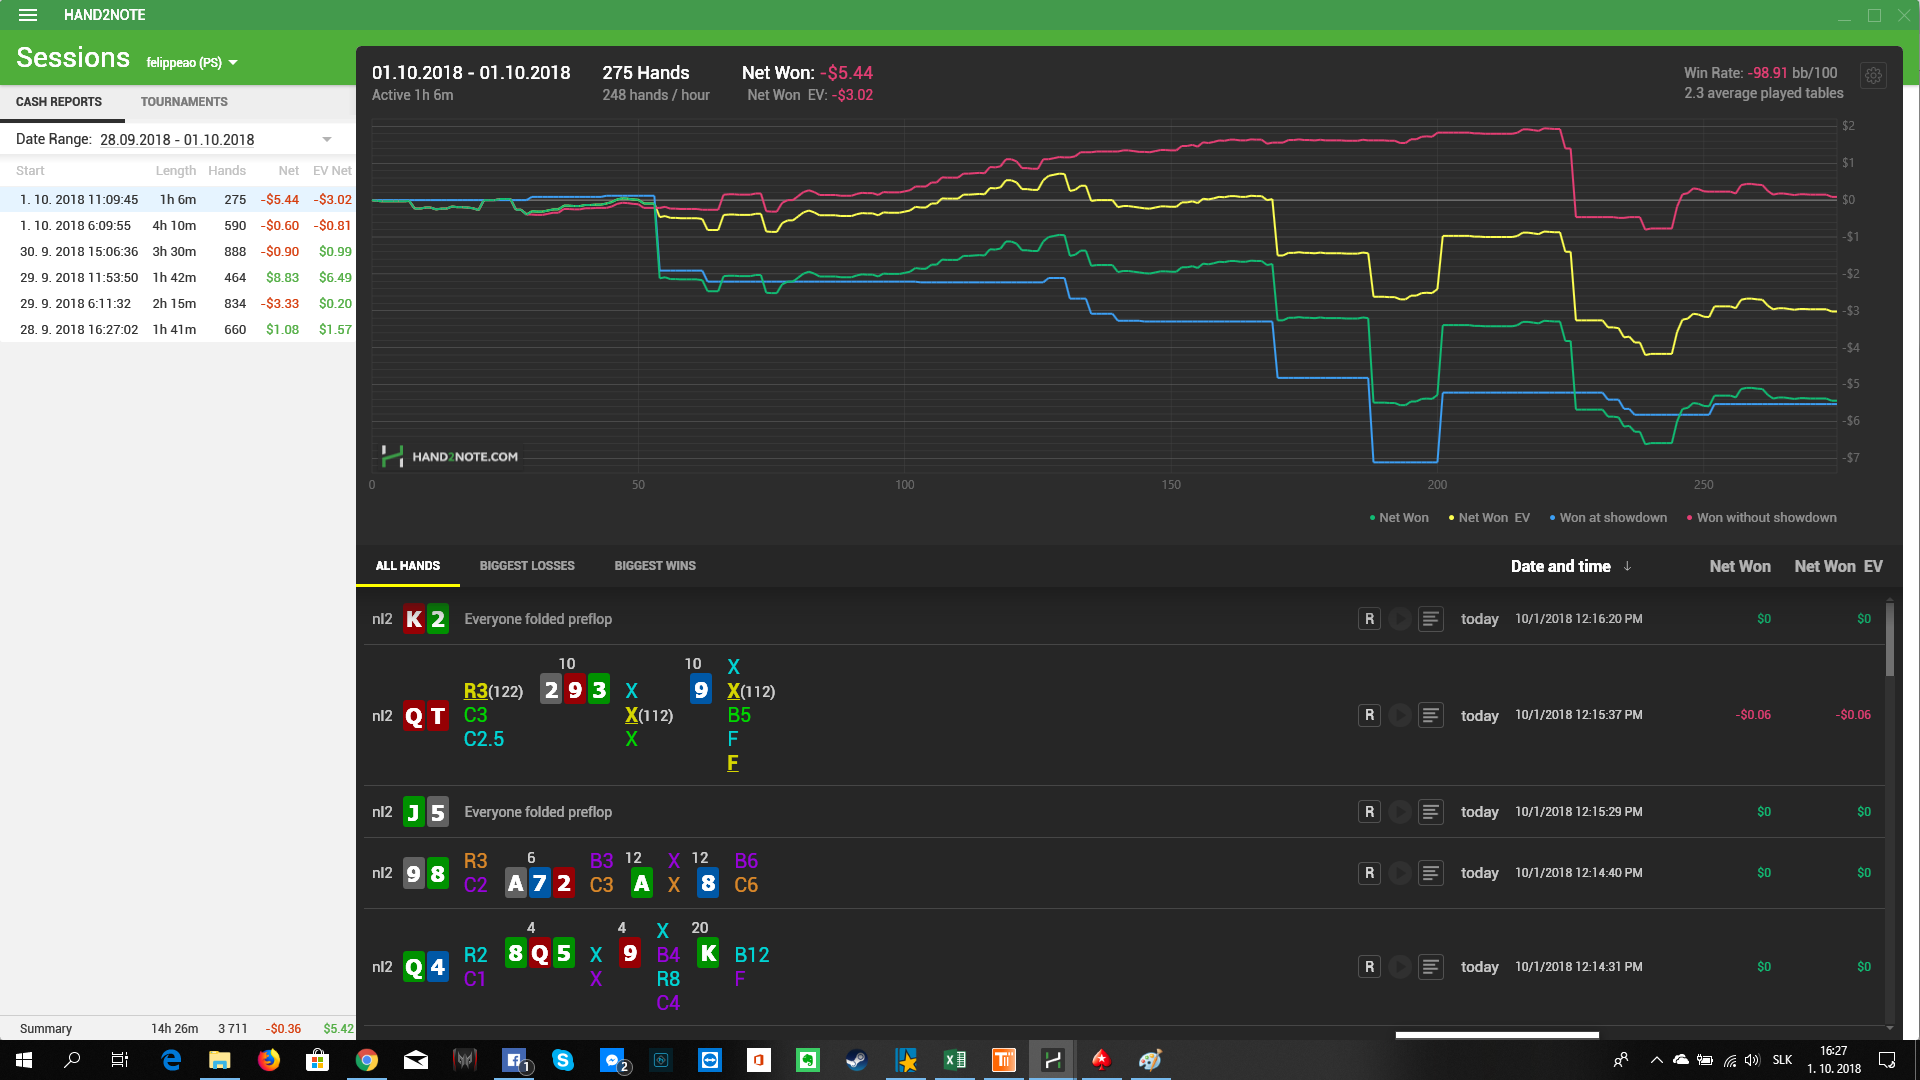
Task: Open Google Chrome from the taskbar
Action: [x=367, y=1060]
